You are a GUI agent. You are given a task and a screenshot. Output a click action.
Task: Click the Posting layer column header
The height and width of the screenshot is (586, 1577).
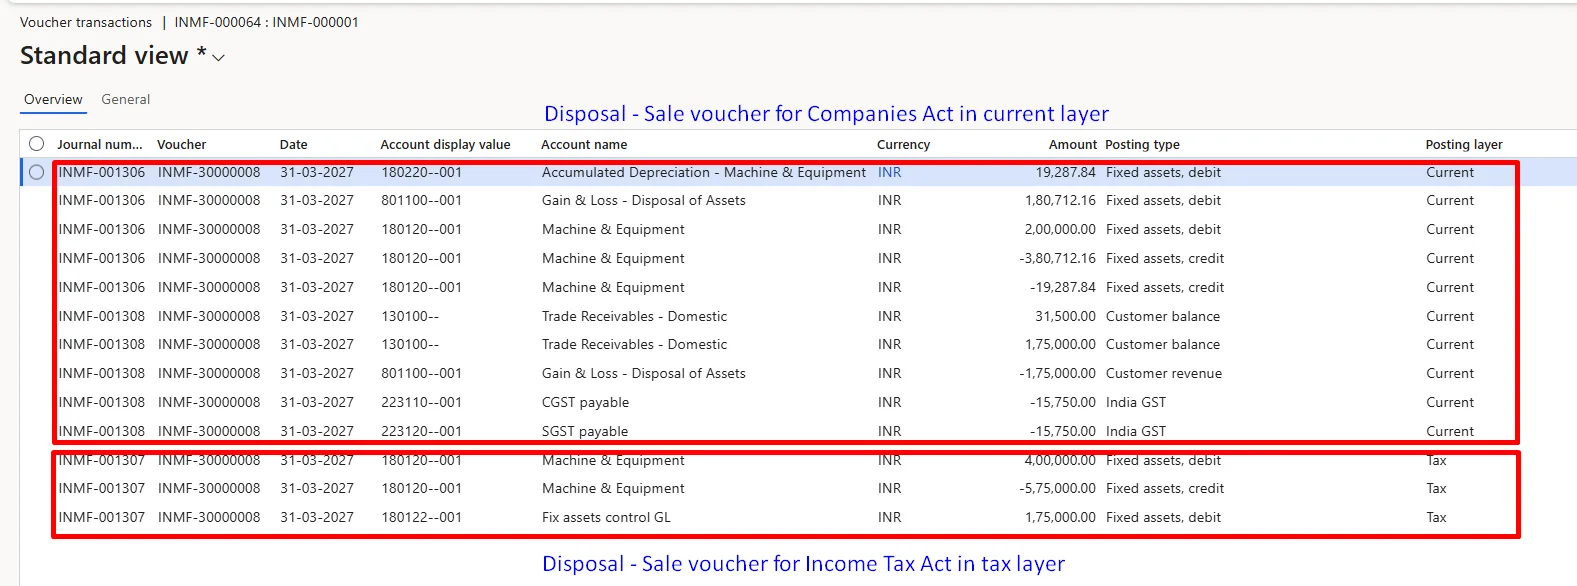(x=1463, y=145)
